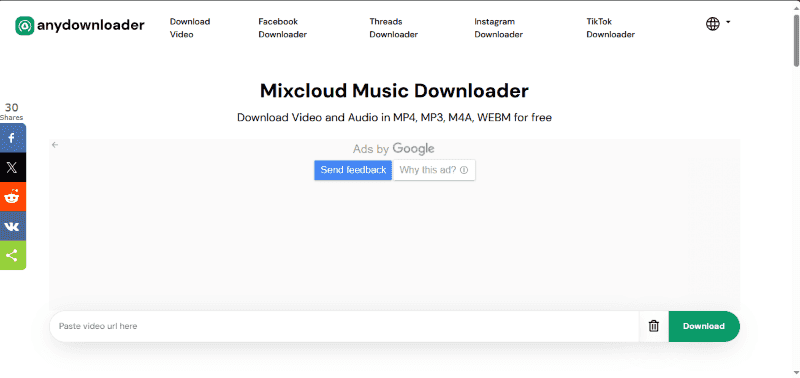Share page on VK

pyautogui.click(x=12, y=226)
